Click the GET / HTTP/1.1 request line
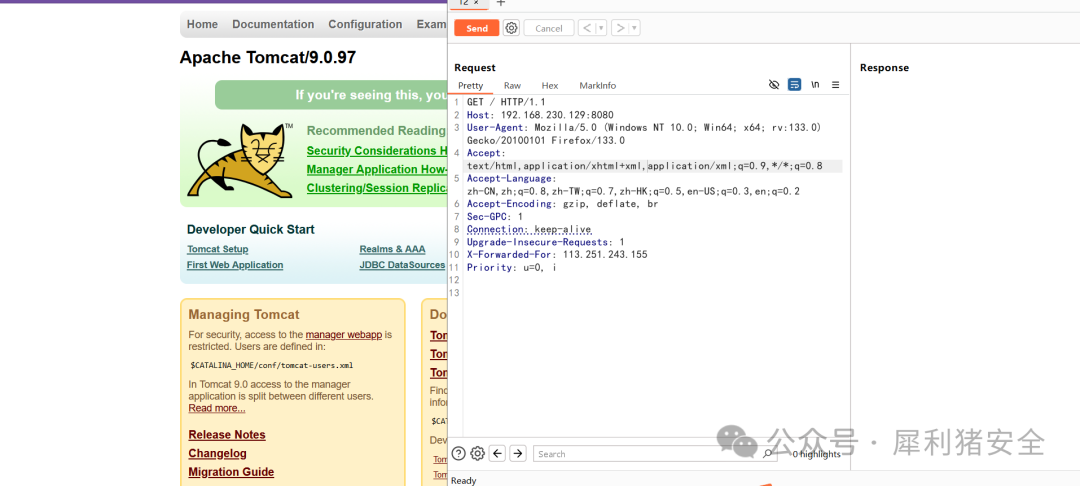Viewport: 1080px width, 486px height. pos(506,102)
